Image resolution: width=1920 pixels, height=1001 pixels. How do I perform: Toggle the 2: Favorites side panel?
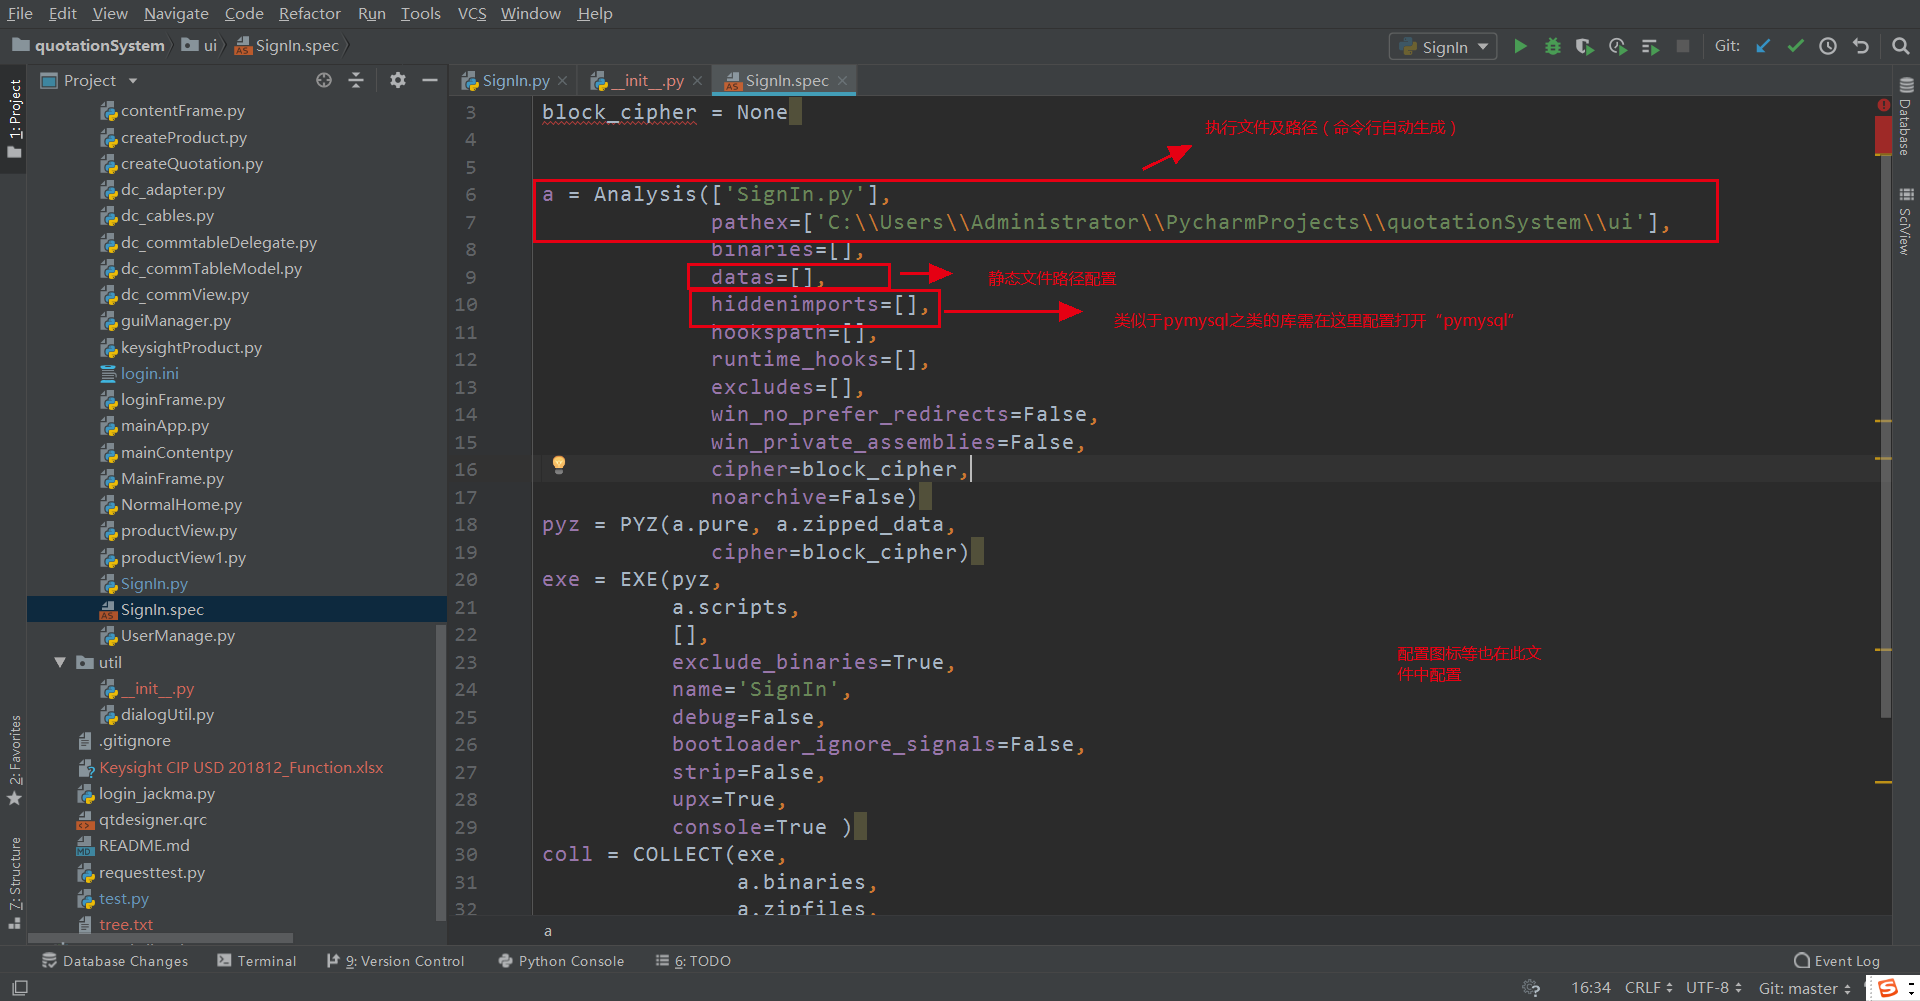pos(14,760)
